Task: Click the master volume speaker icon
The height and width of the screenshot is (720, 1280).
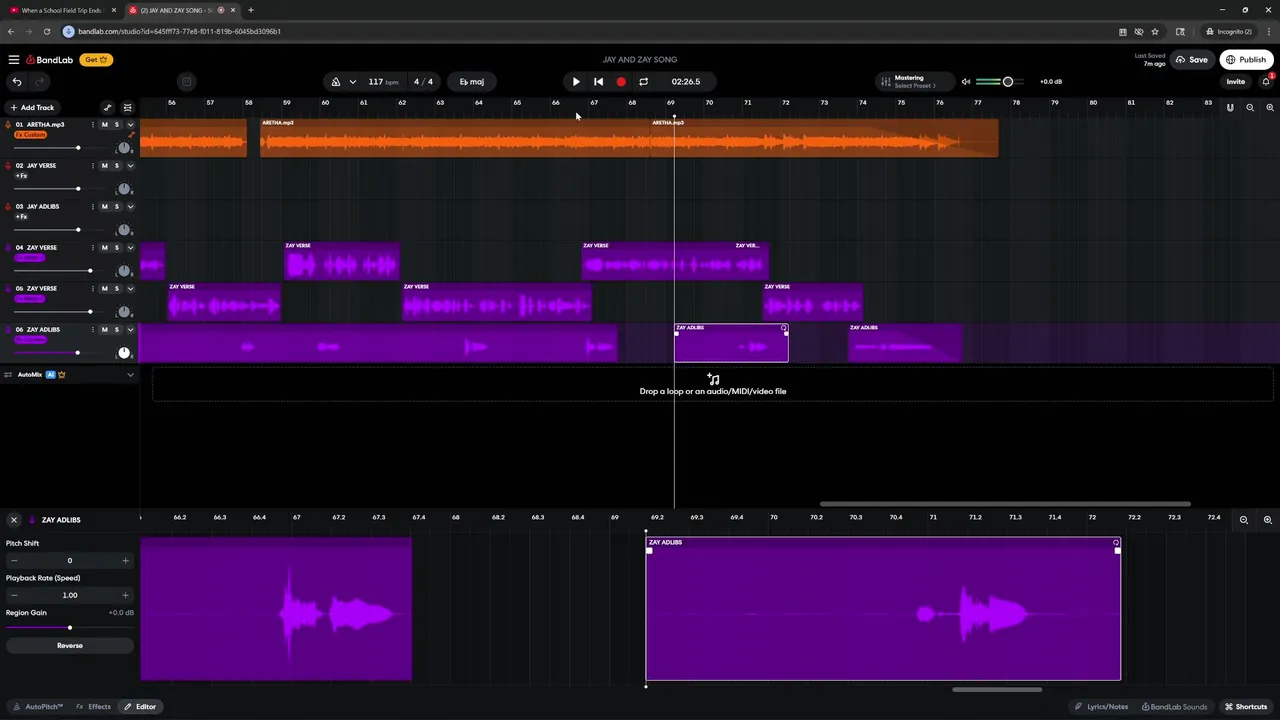Action: [966, 82]
